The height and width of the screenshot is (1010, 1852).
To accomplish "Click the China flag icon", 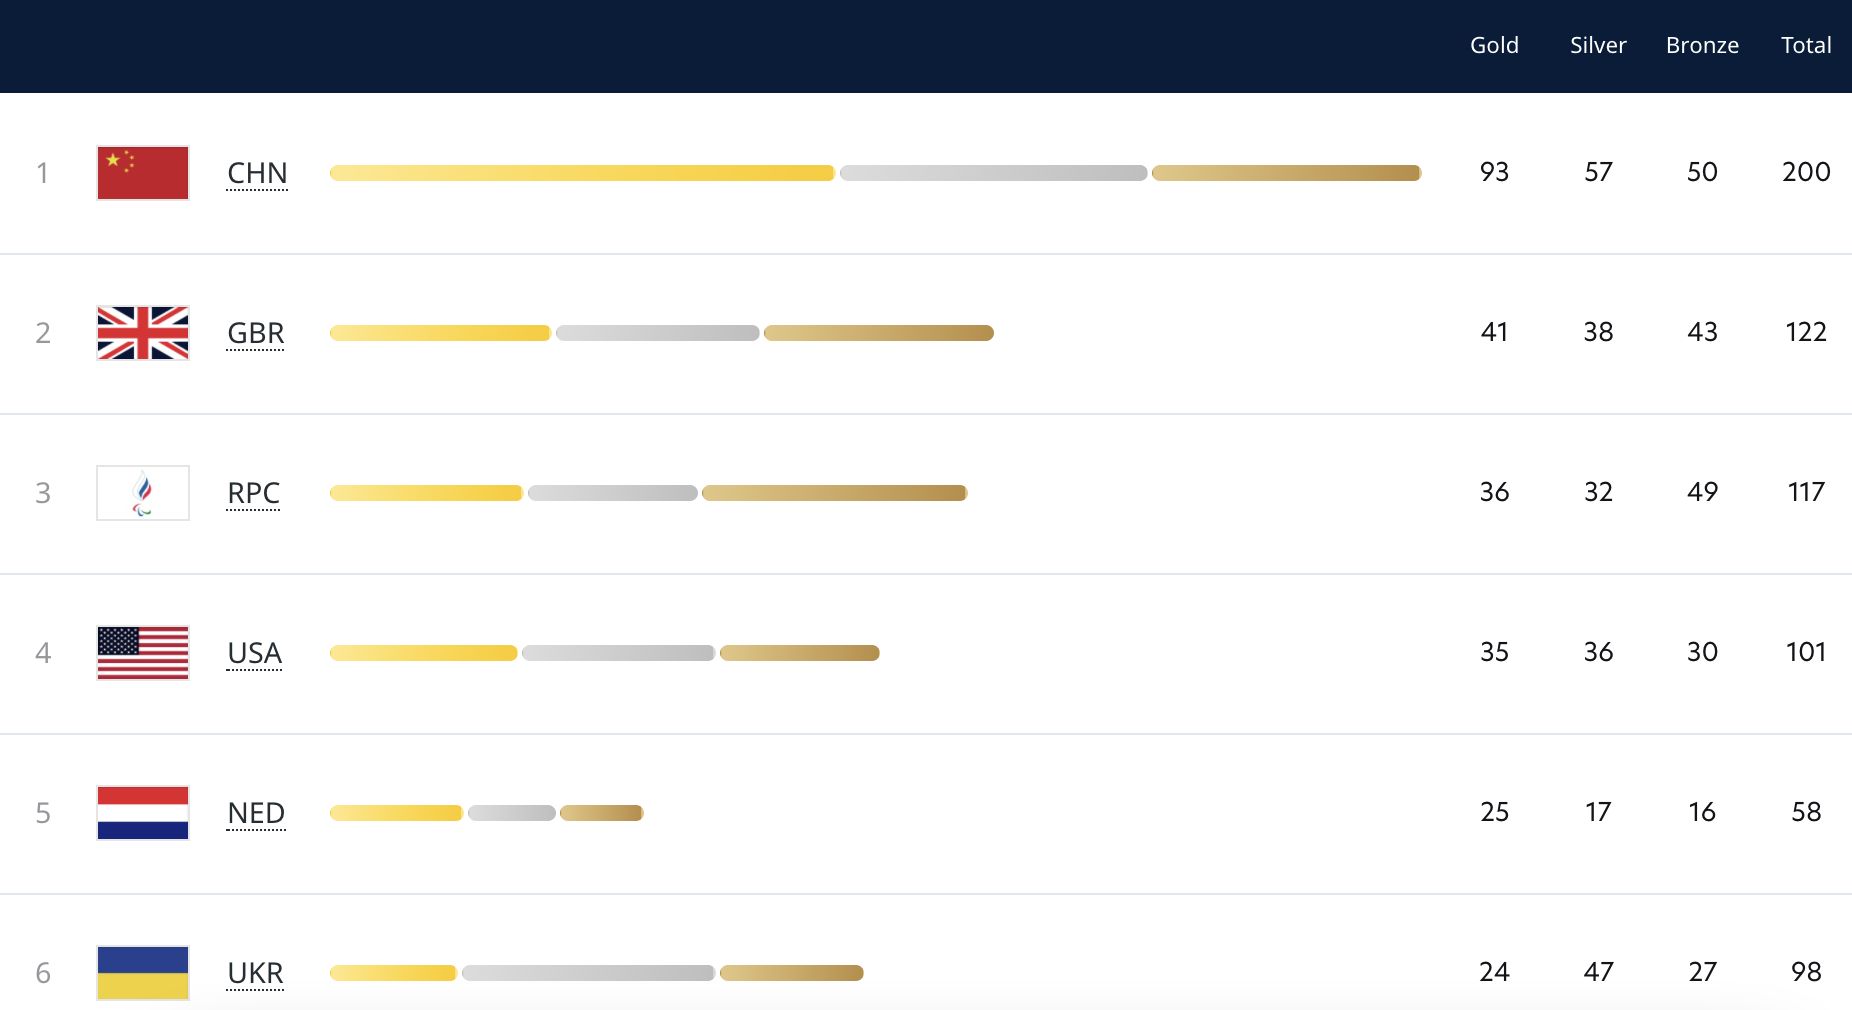I will coord(143,173).
